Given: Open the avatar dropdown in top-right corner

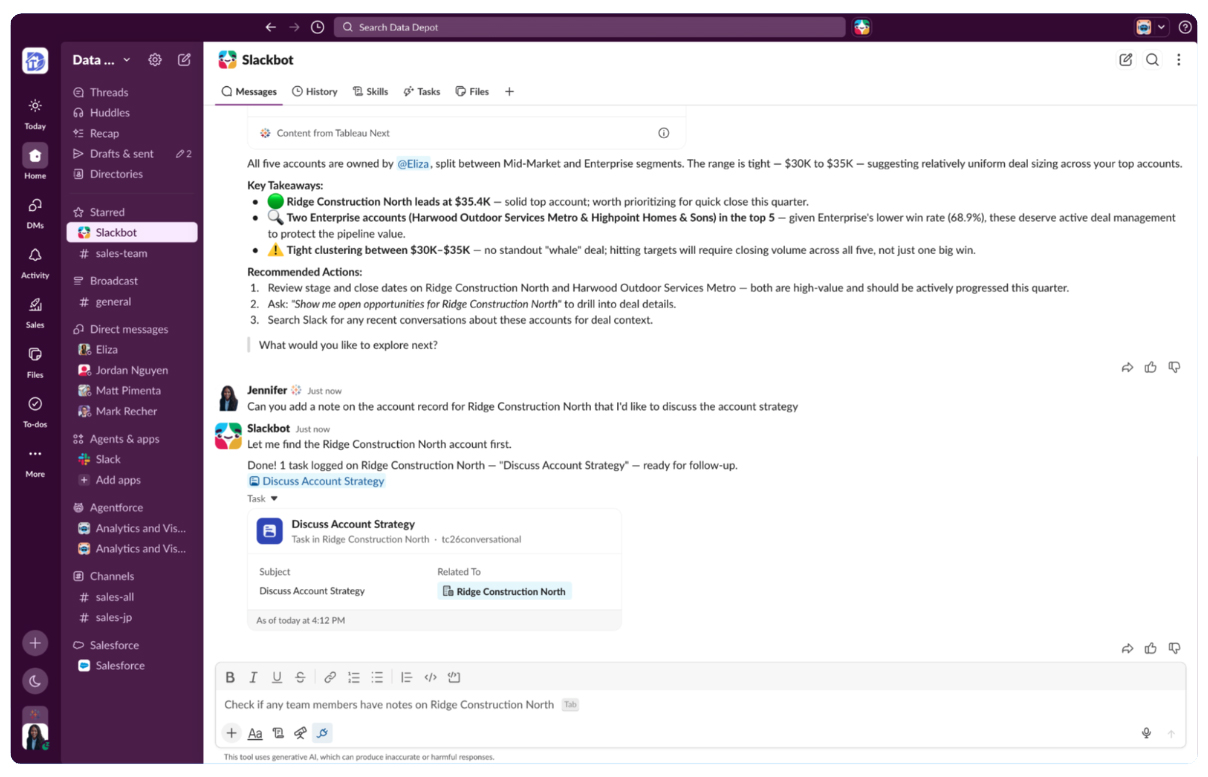Looking at the screenshot, I should (x=1150, y=27).
